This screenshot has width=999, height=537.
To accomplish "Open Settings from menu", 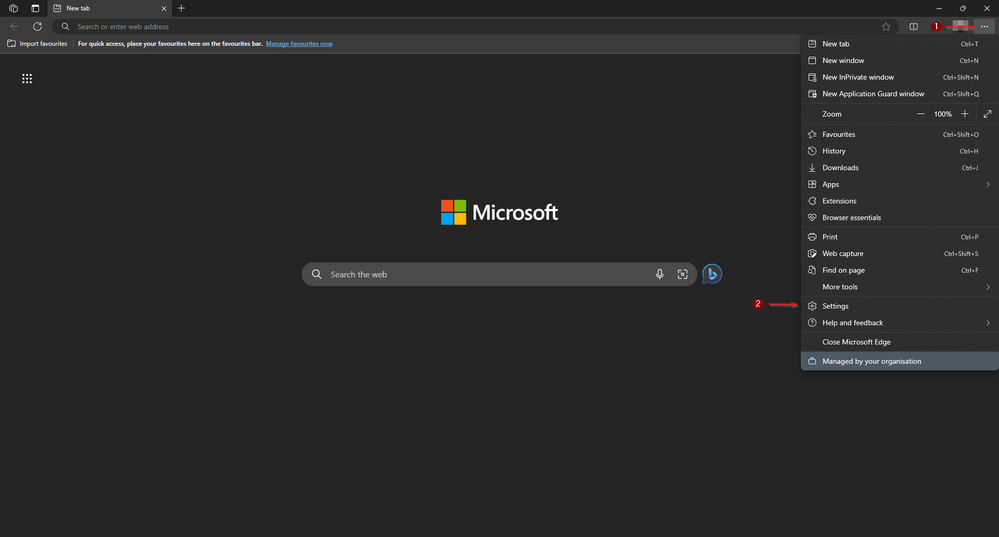I will 899,306.
